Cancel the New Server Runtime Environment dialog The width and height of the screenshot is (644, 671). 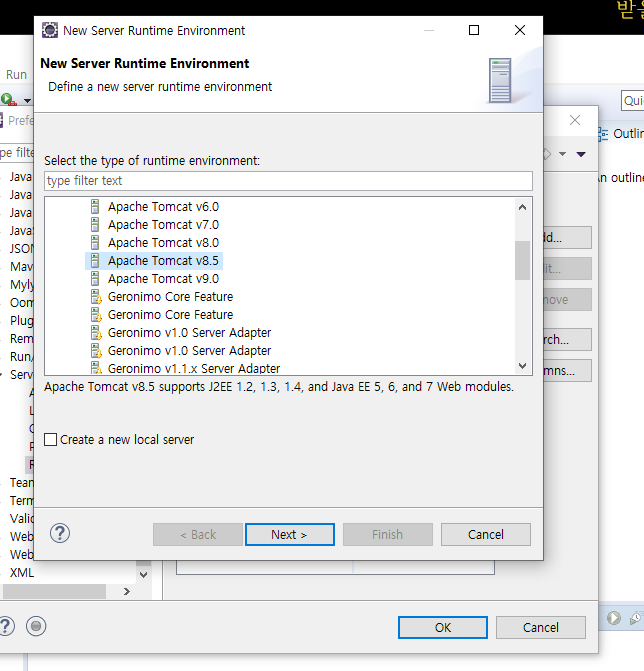(x=486, y=534)
